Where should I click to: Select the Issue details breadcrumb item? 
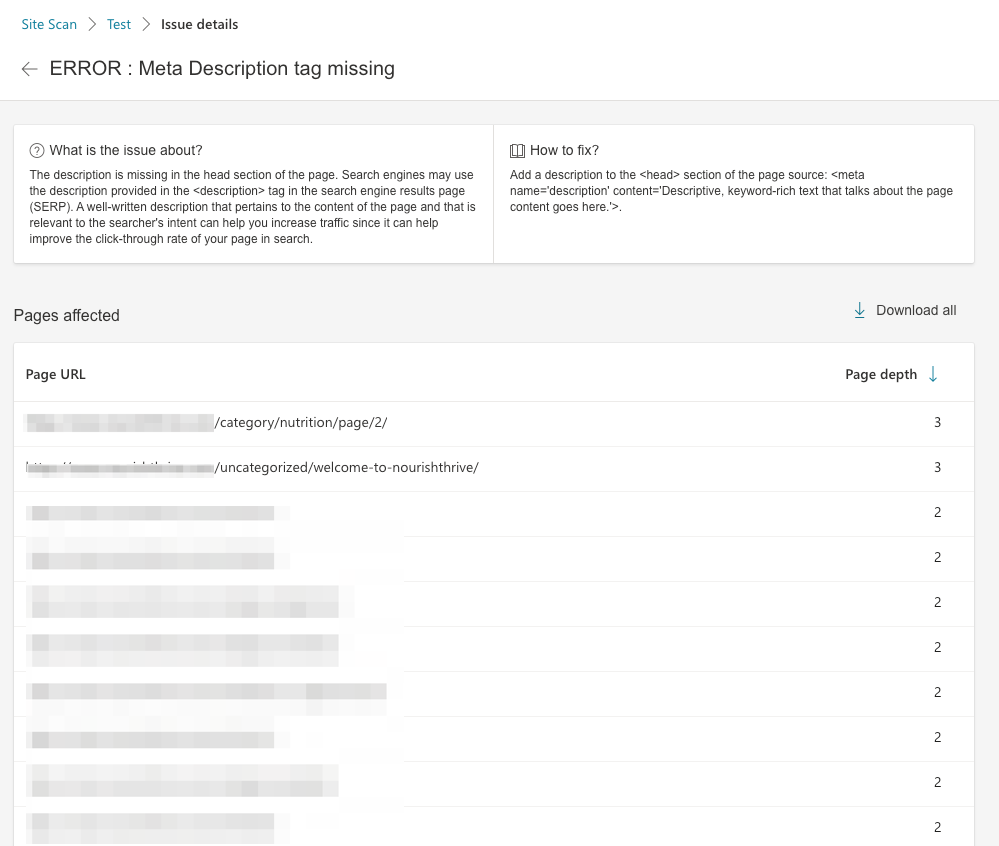pyautogui.click(x=199, y=24)
